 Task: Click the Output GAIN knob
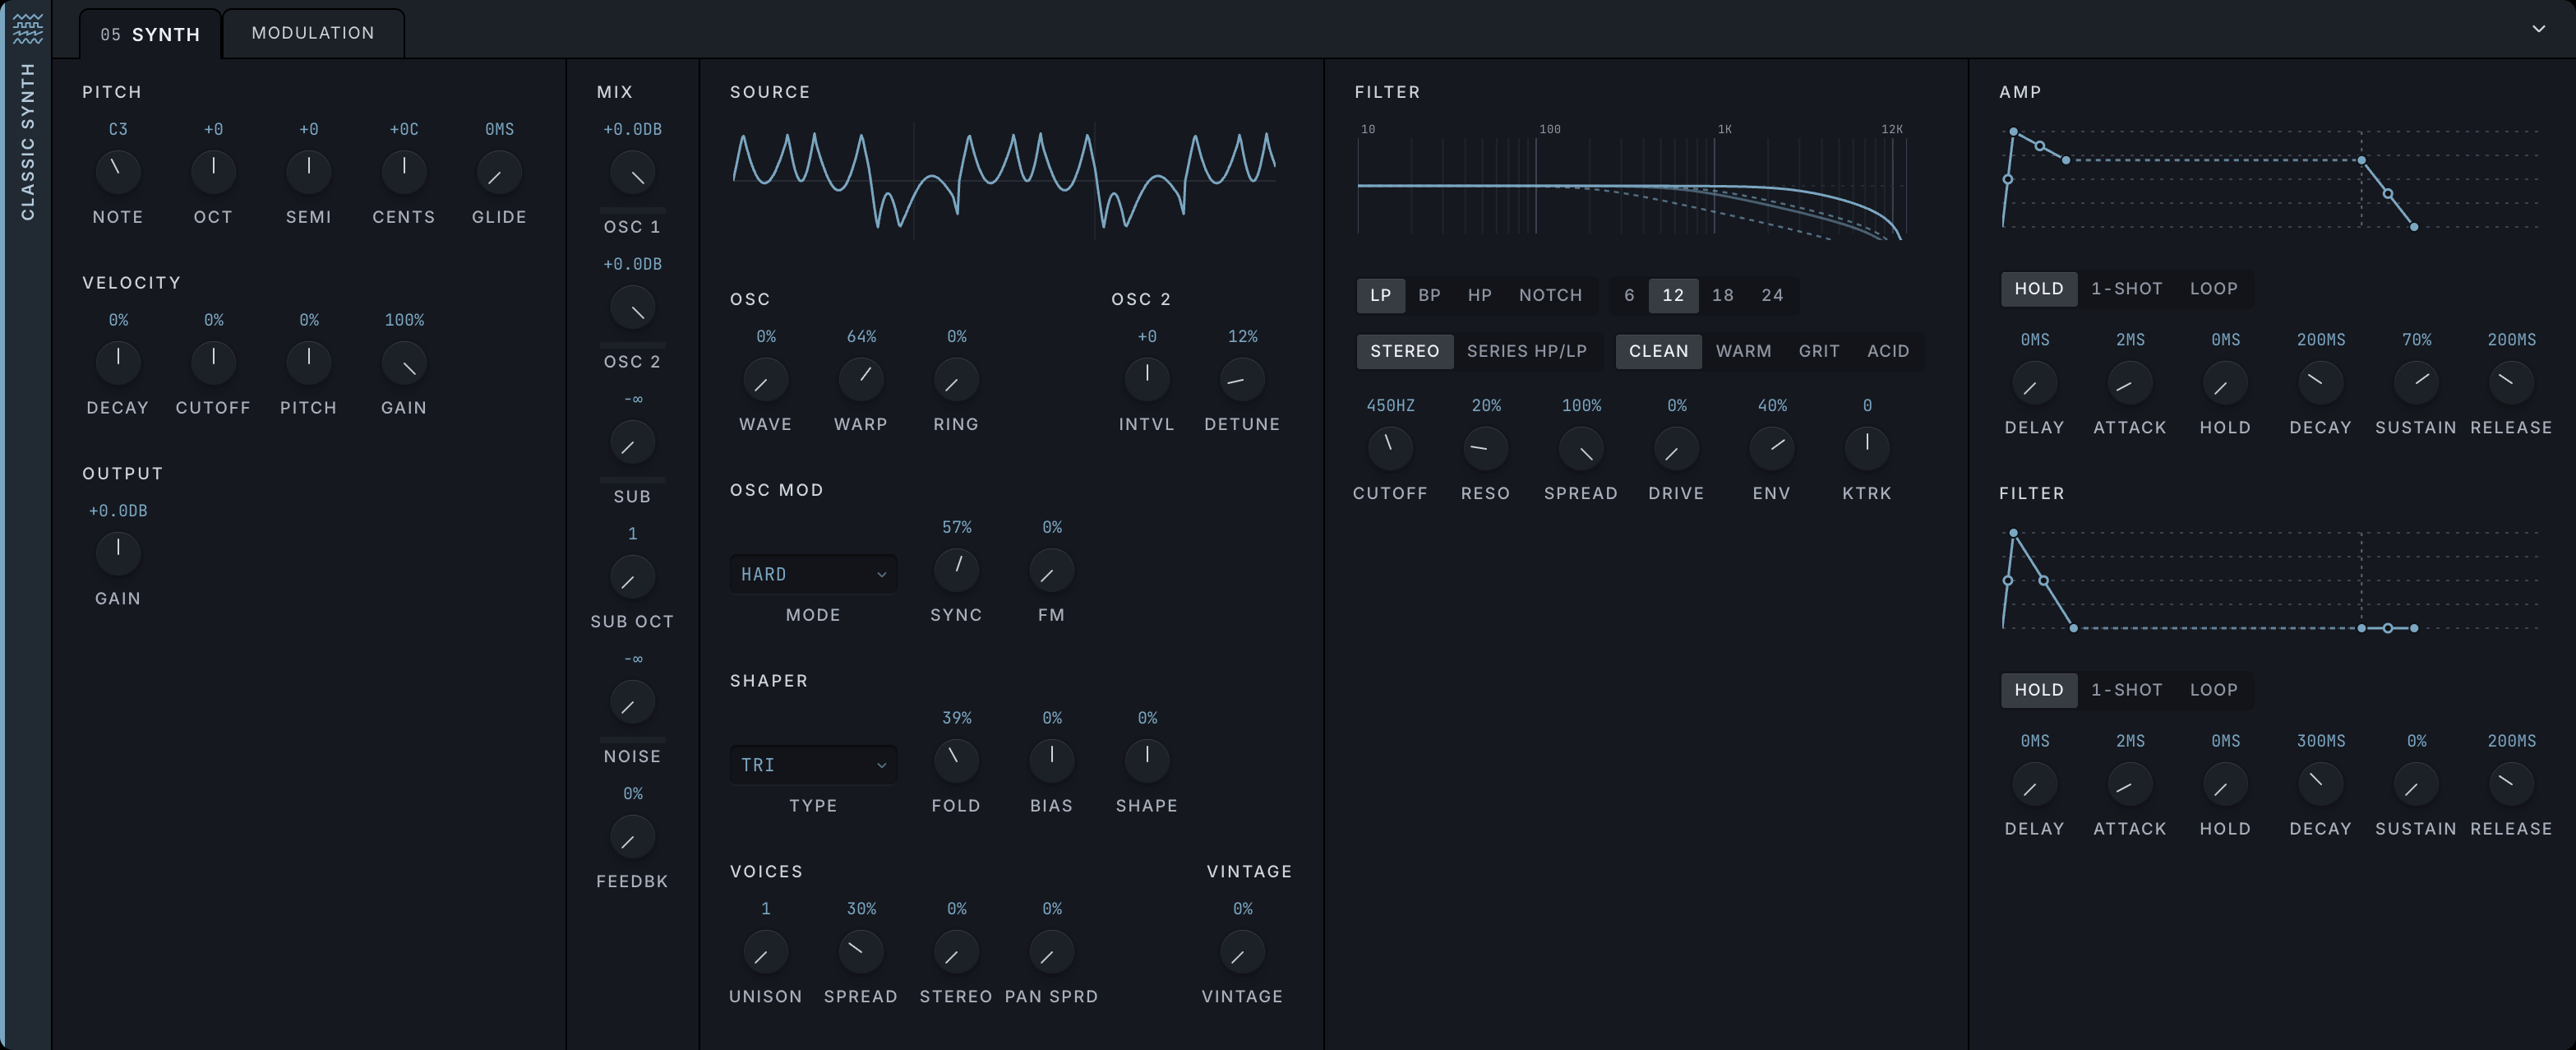pos(118,553)
